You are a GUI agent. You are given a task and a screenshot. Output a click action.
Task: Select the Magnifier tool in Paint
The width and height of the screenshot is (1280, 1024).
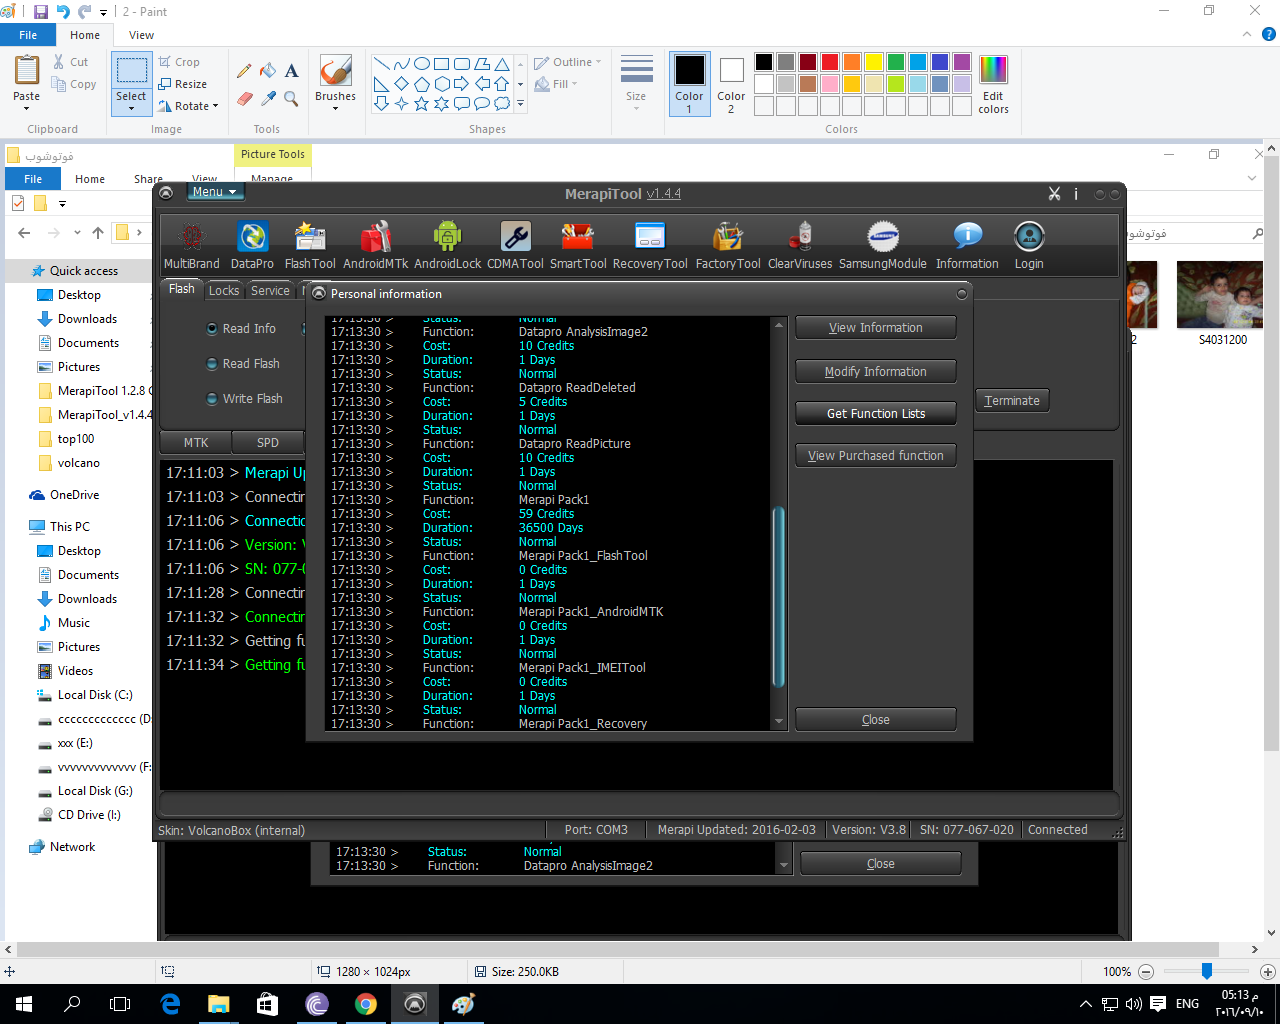(292, 98)
